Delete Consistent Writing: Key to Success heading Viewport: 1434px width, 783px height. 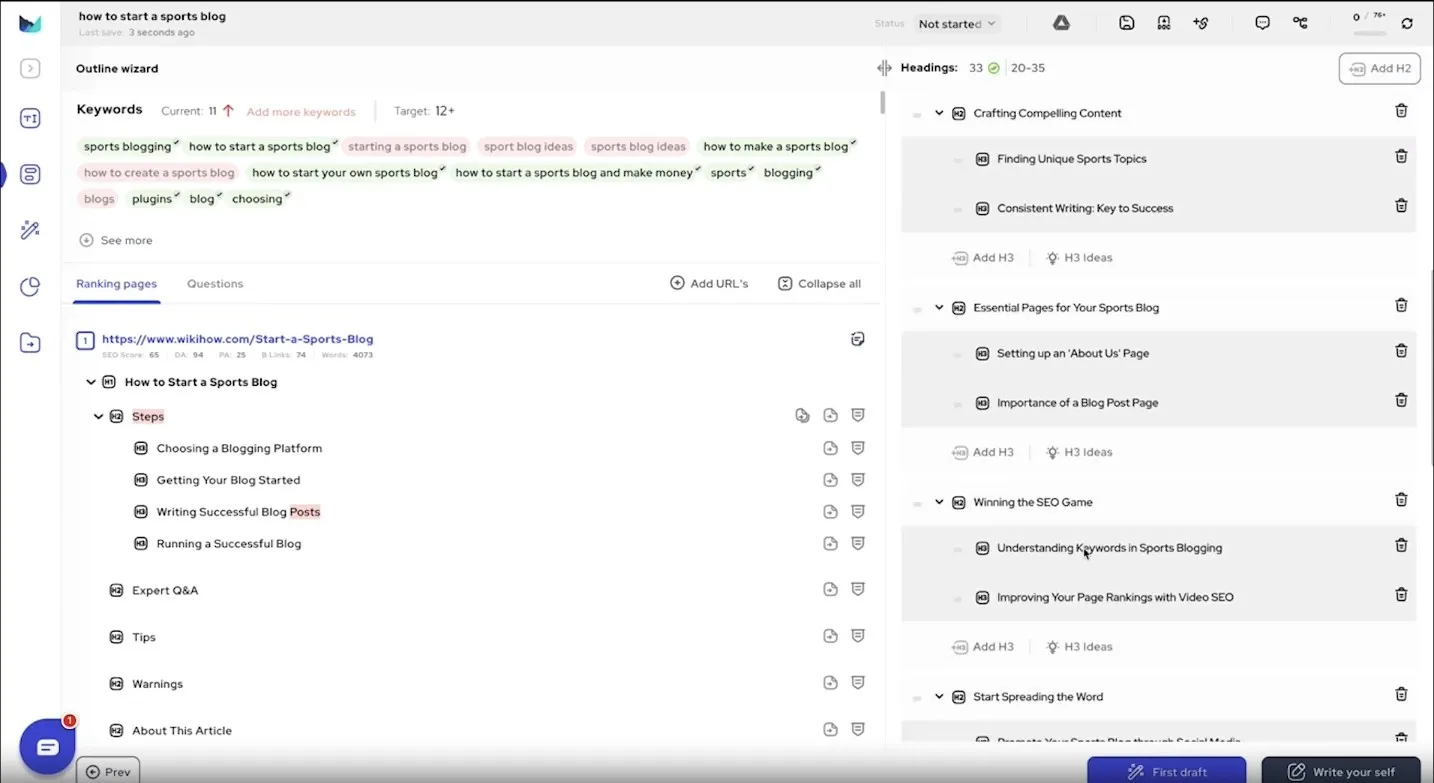coord(1401,205)
